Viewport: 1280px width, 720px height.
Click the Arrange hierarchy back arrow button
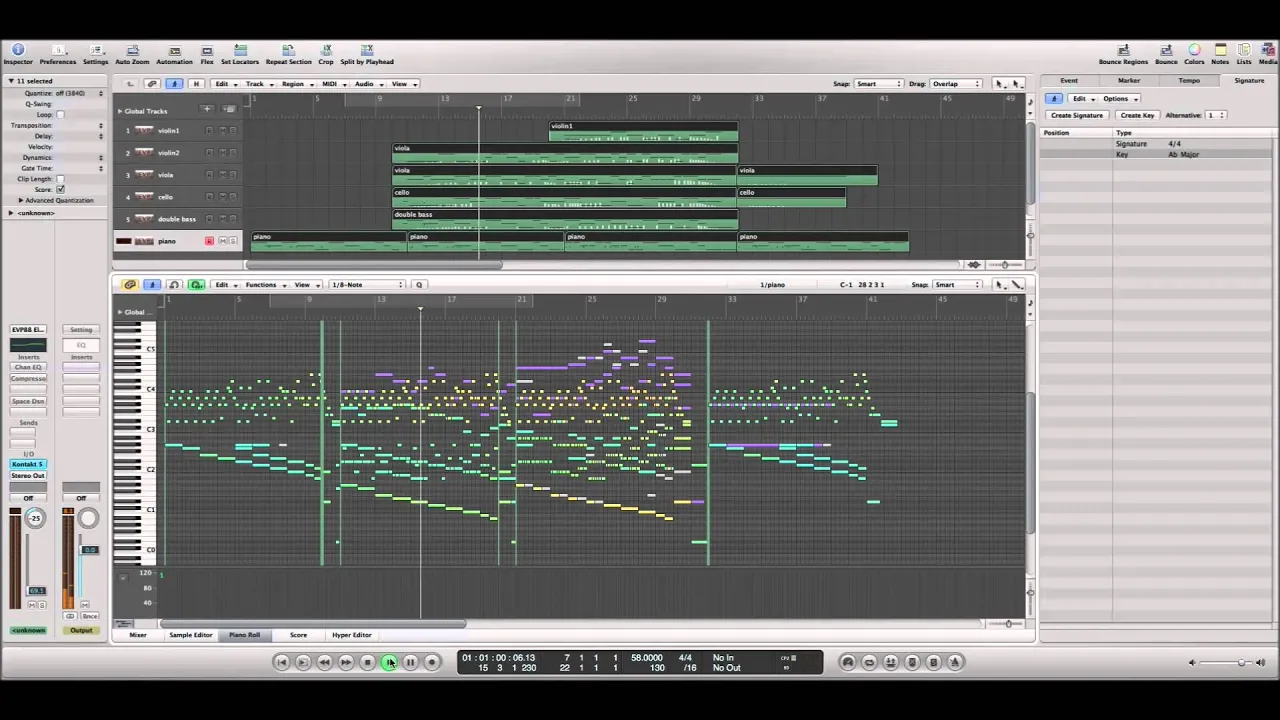pyautogui.click(x=130, y=84)
